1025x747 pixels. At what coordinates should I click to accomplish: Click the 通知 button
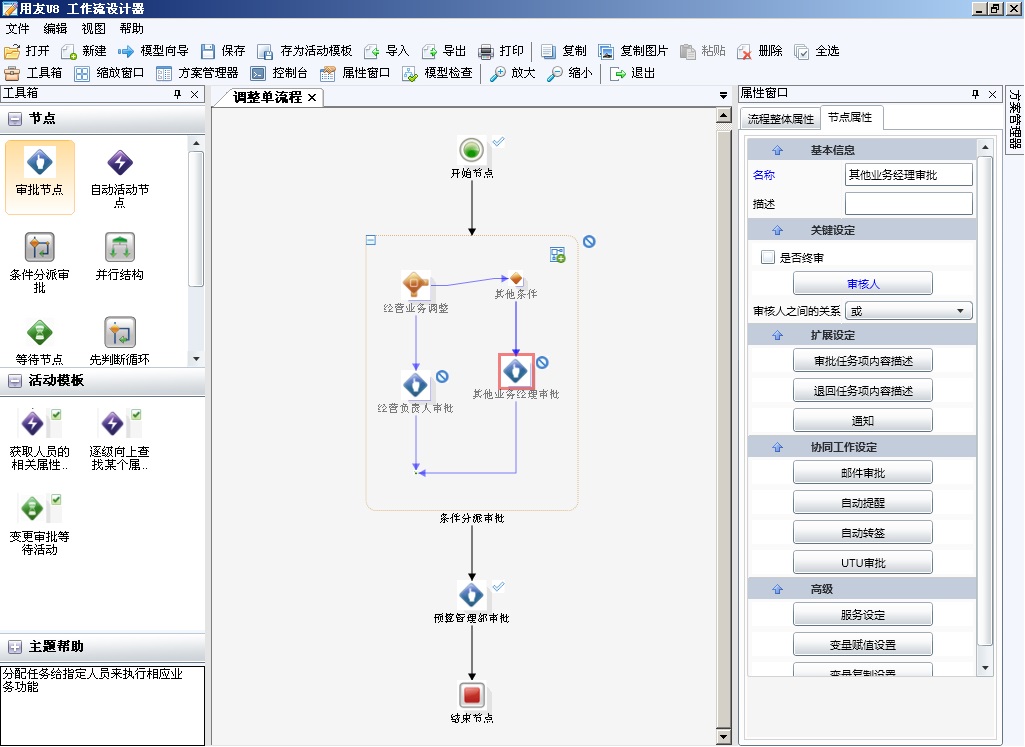(863, 421)
